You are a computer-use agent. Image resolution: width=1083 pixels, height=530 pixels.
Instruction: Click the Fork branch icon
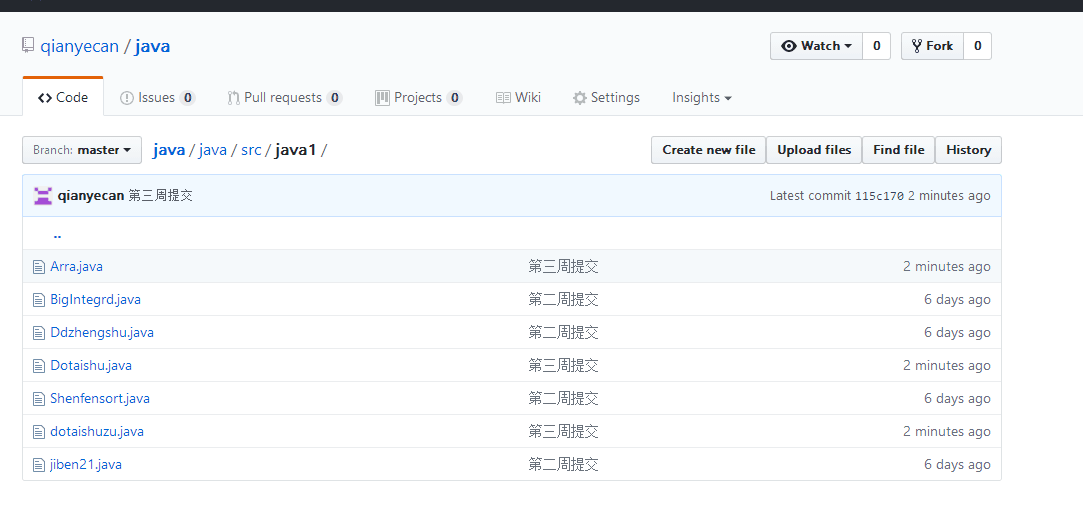[917, 46]
